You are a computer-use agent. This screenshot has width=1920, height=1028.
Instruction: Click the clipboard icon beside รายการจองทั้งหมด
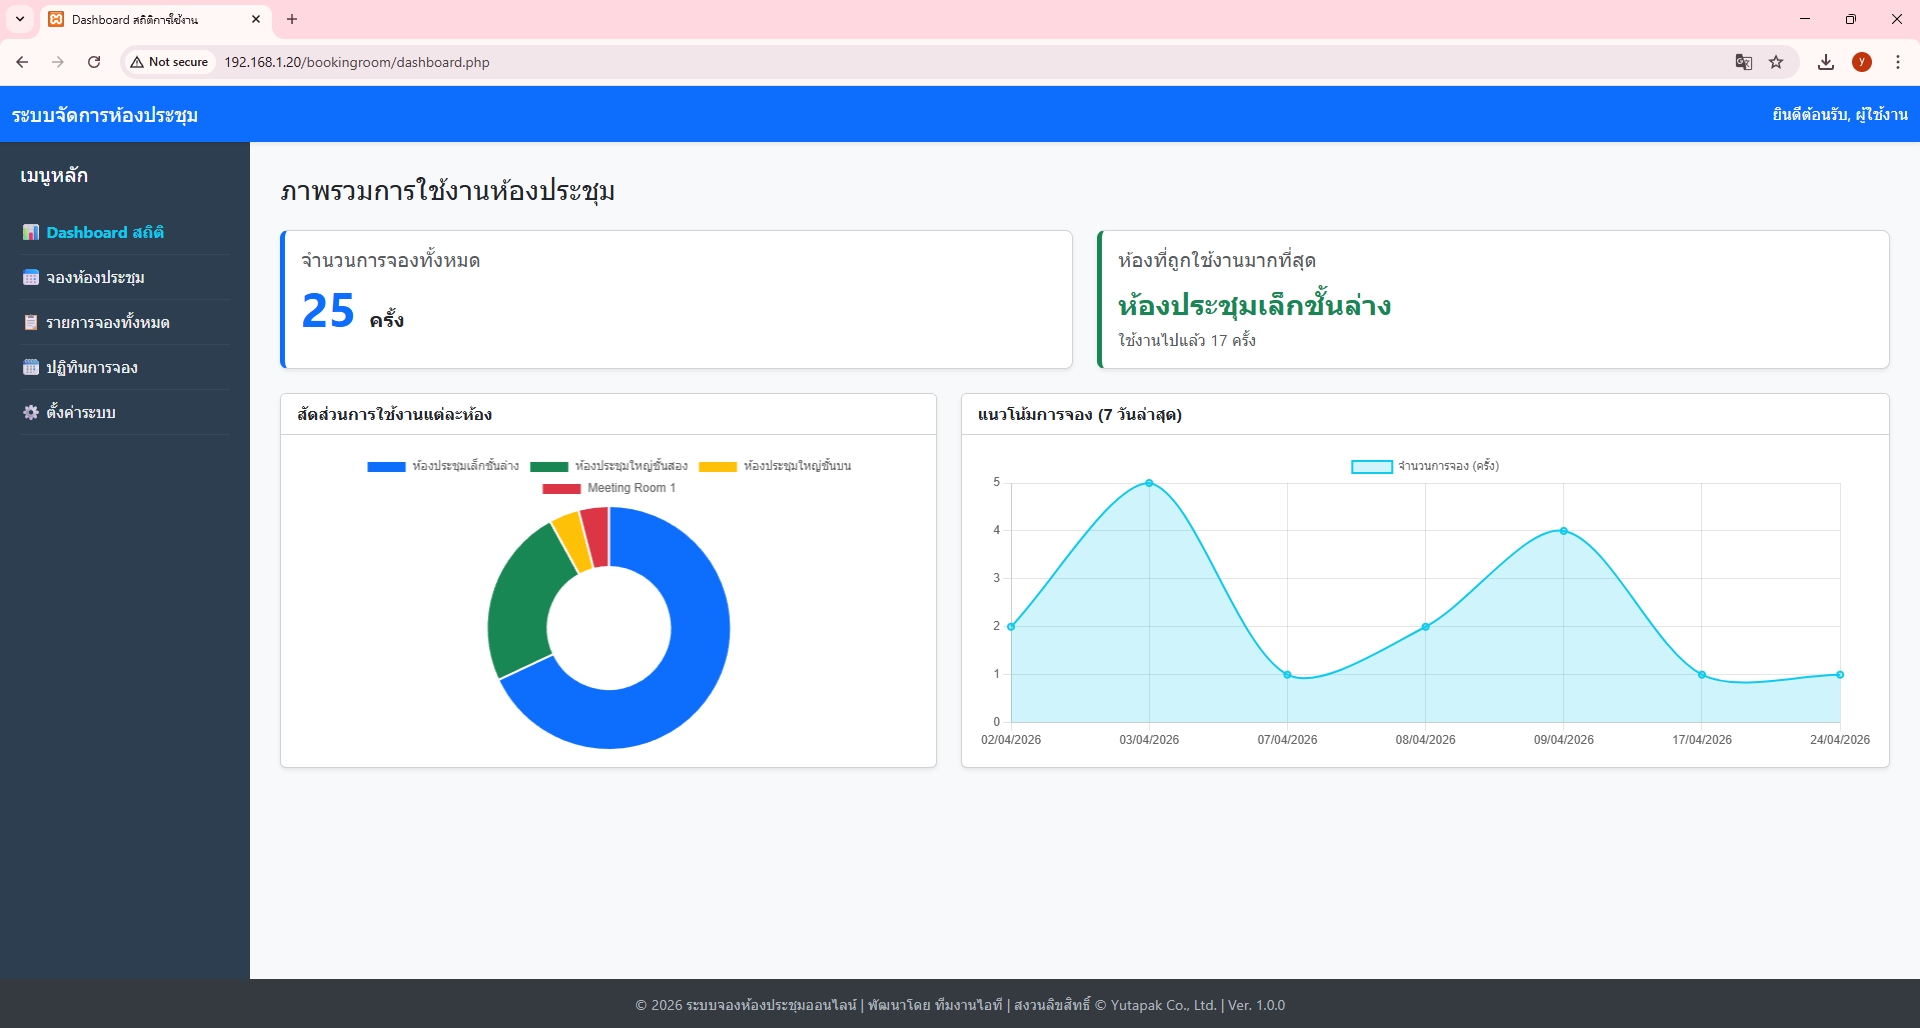click(31, 322)
